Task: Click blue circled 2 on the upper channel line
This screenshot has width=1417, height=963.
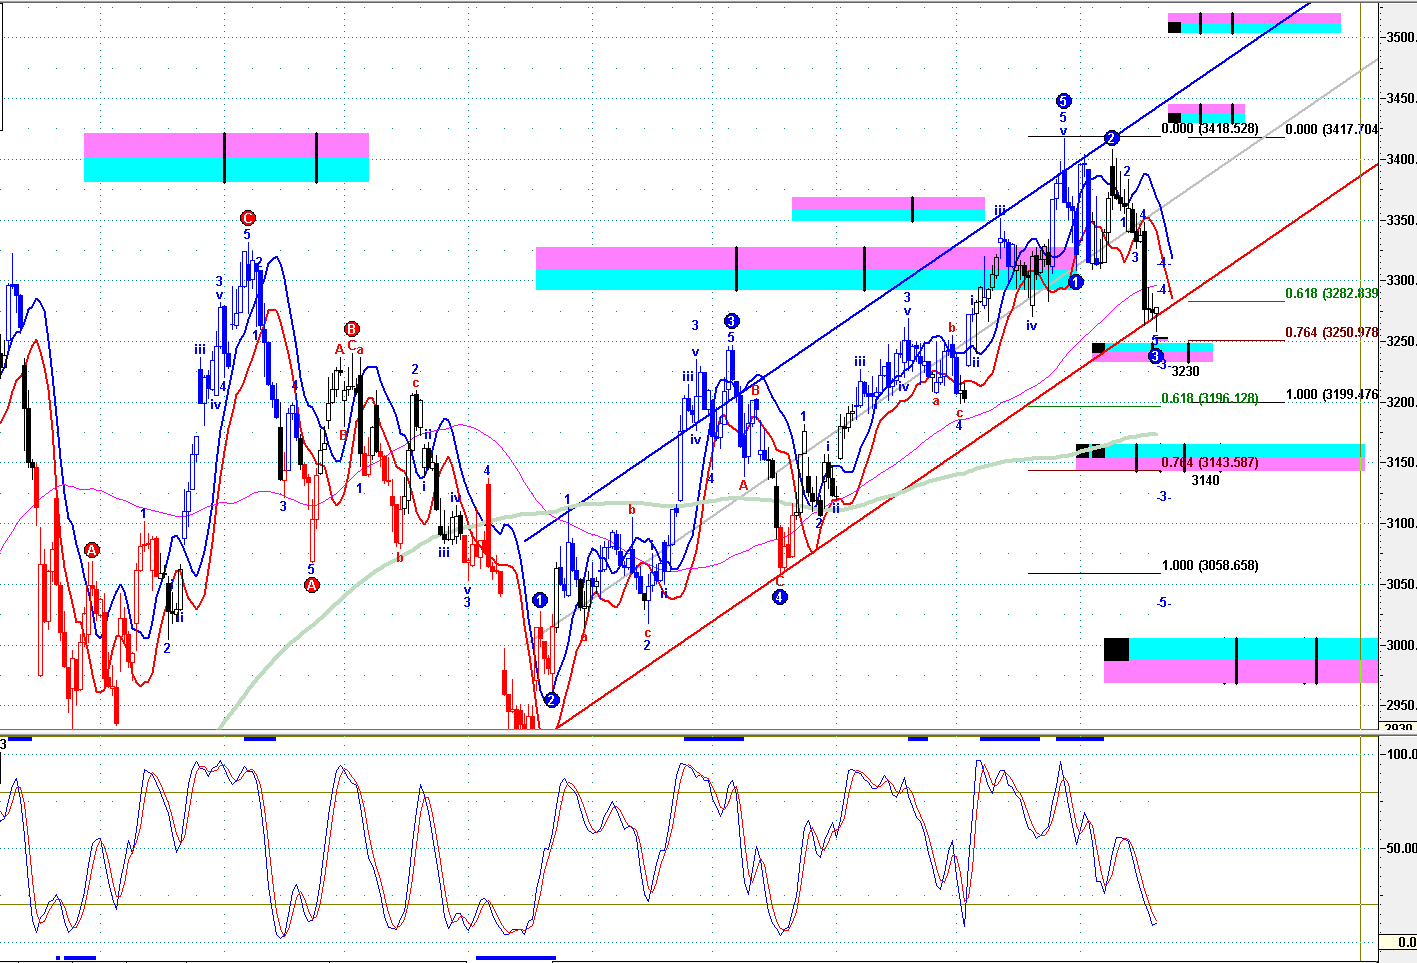Action: (x=1111, y=137)
